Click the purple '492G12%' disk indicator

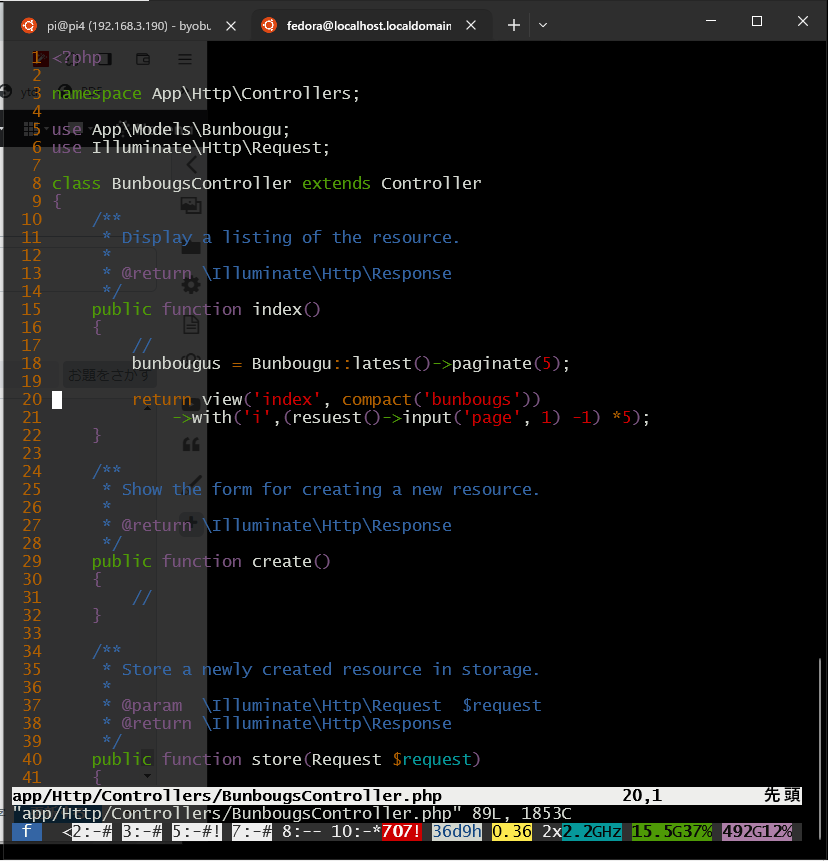[757, 832]
